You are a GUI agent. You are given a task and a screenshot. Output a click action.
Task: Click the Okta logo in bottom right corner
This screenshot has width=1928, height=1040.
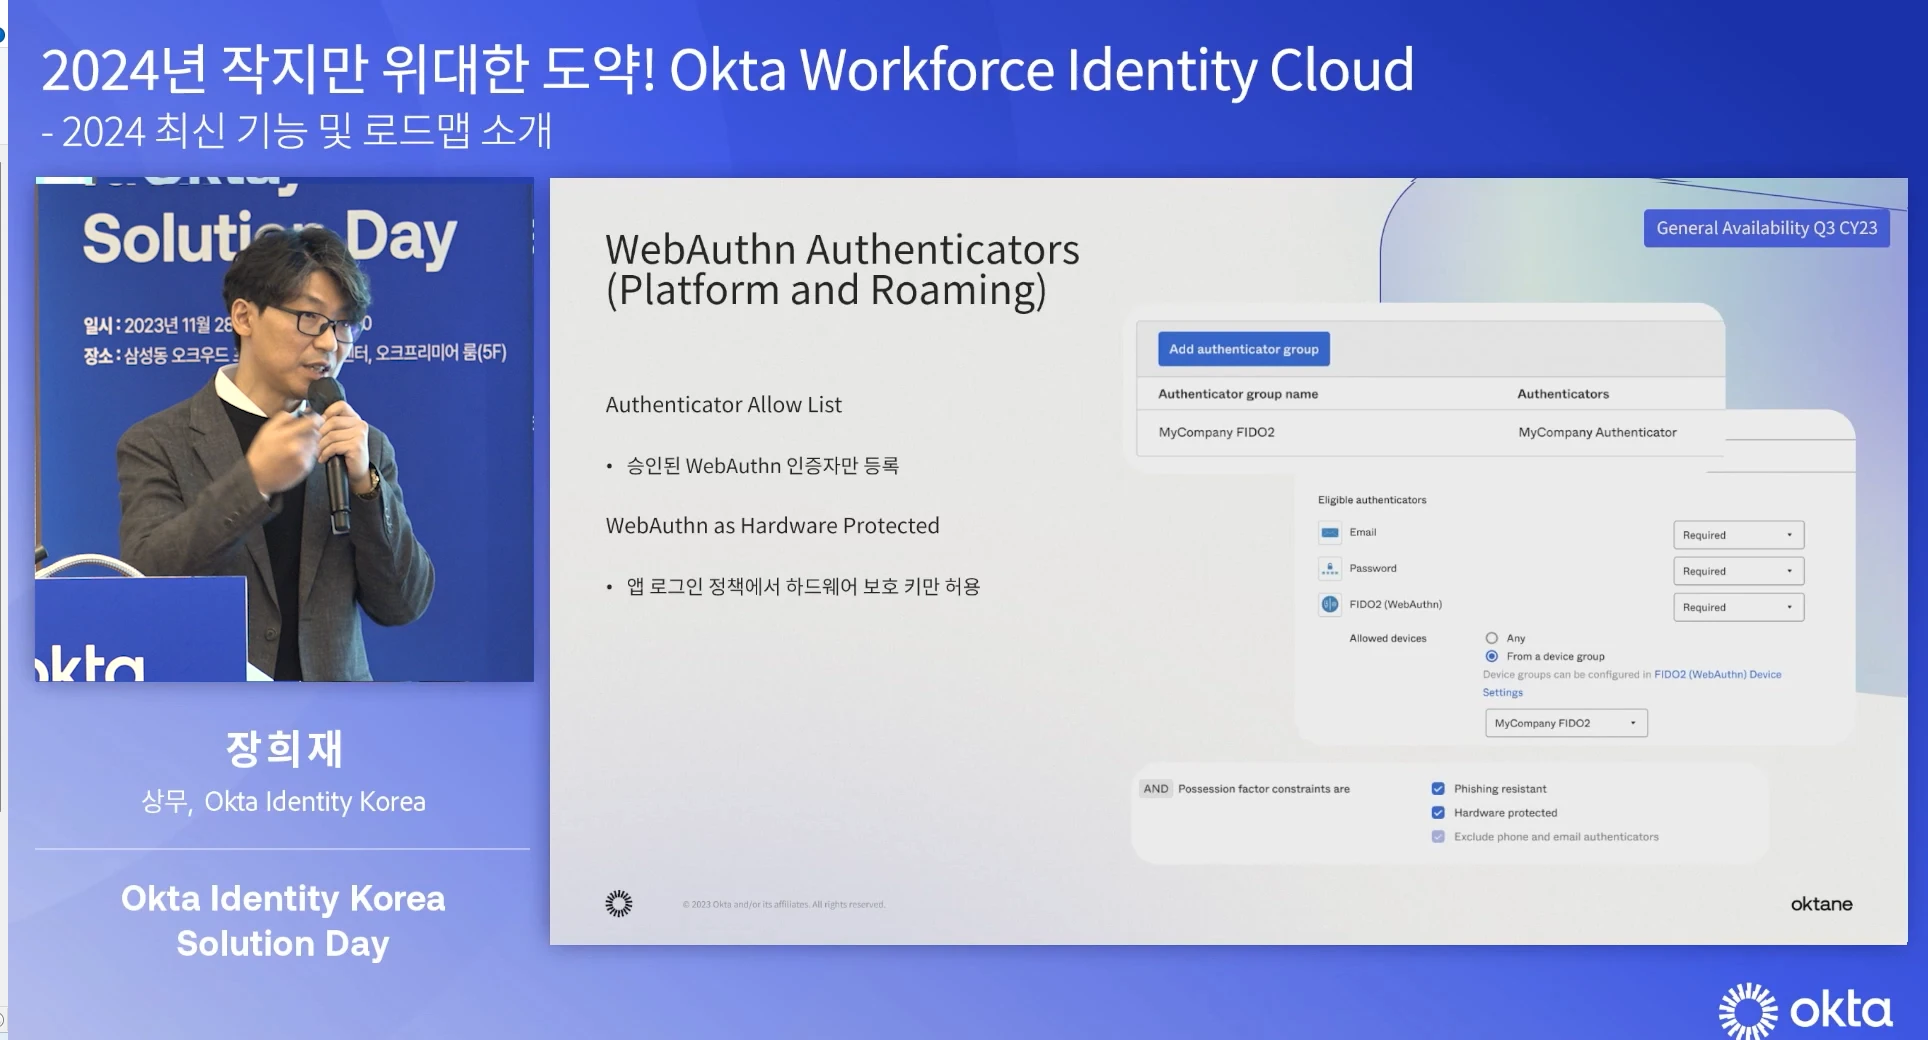coord(1805,1011)
